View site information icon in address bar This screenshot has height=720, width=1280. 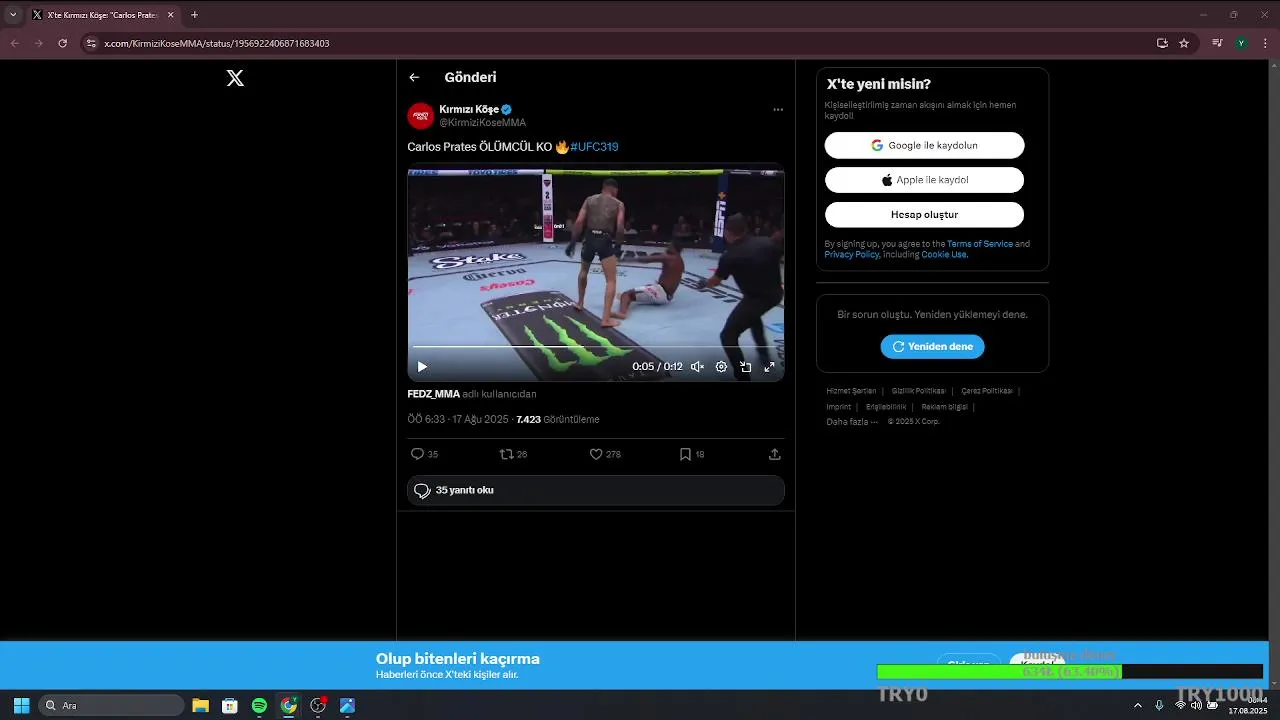91,44
